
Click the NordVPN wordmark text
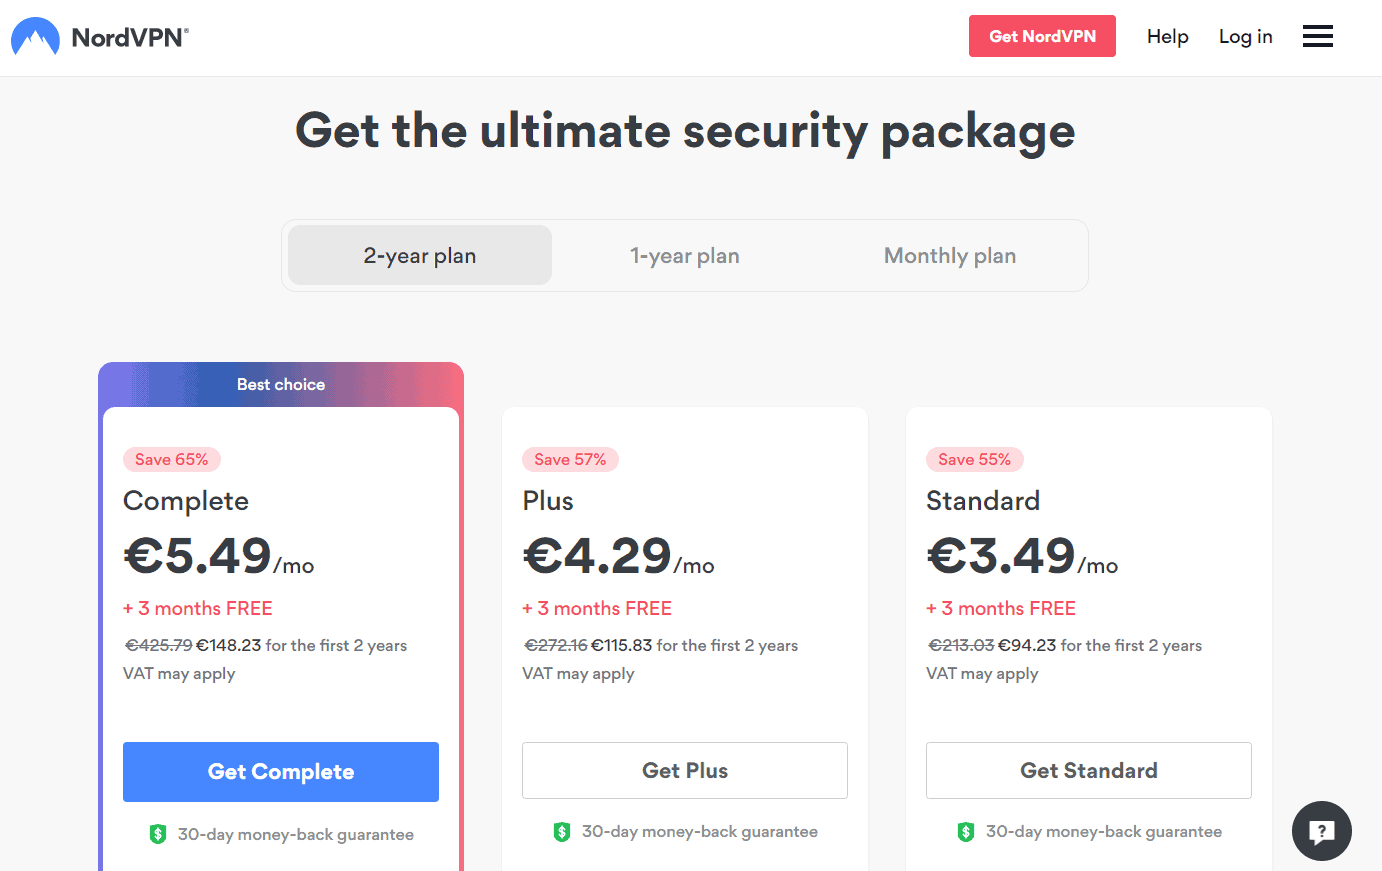coord(129,38)
